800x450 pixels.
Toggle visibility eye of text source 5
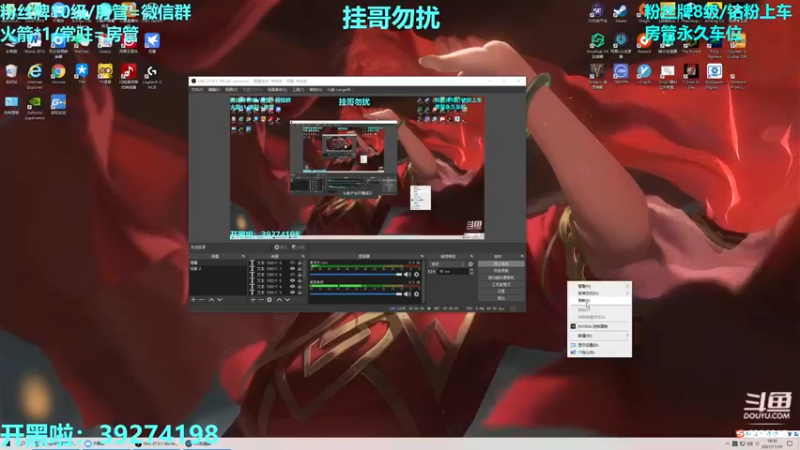(x=292, y=280)
